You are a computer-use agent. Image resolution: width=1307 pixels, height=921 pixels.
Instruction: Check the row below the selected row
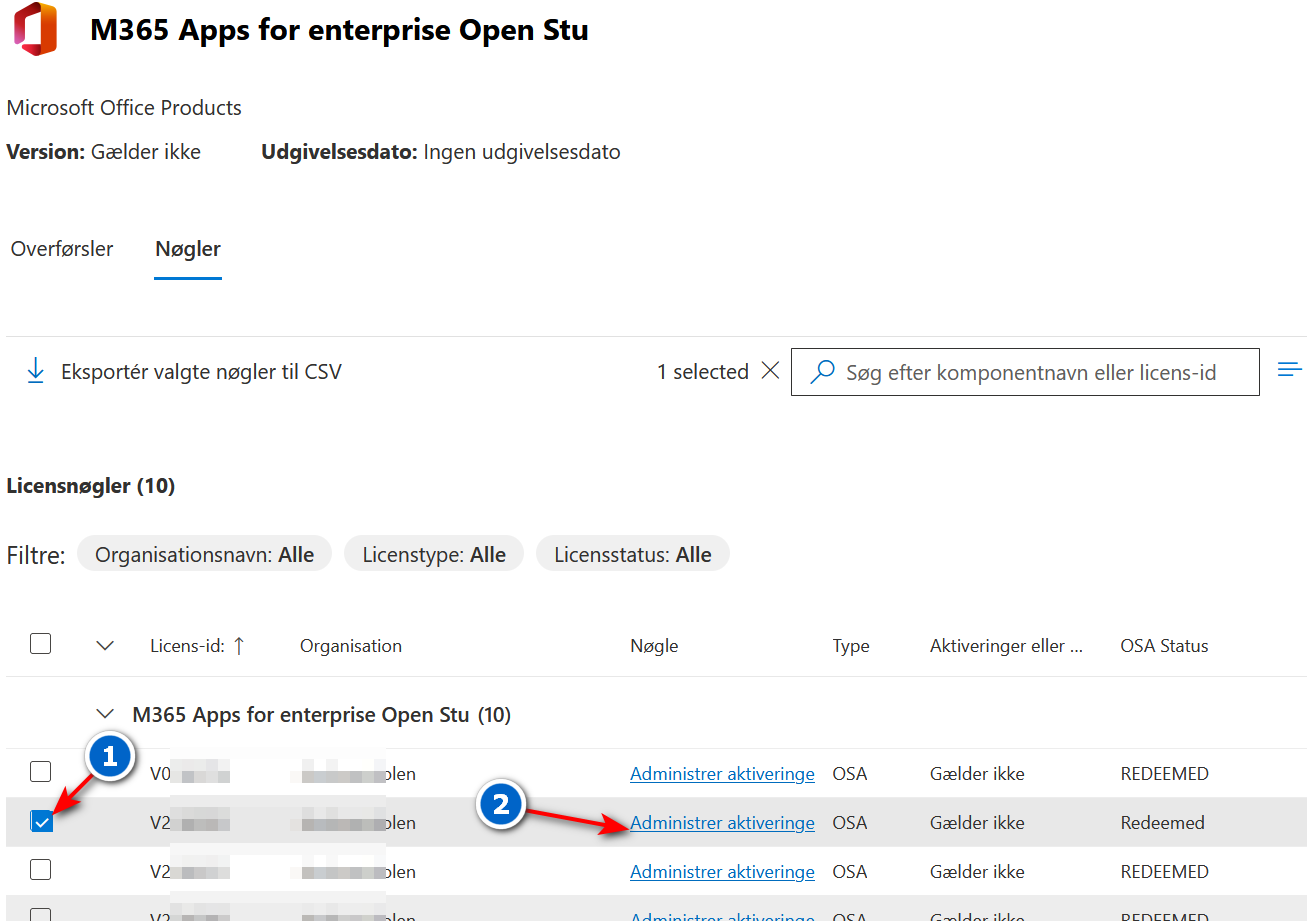pos(40,869)
